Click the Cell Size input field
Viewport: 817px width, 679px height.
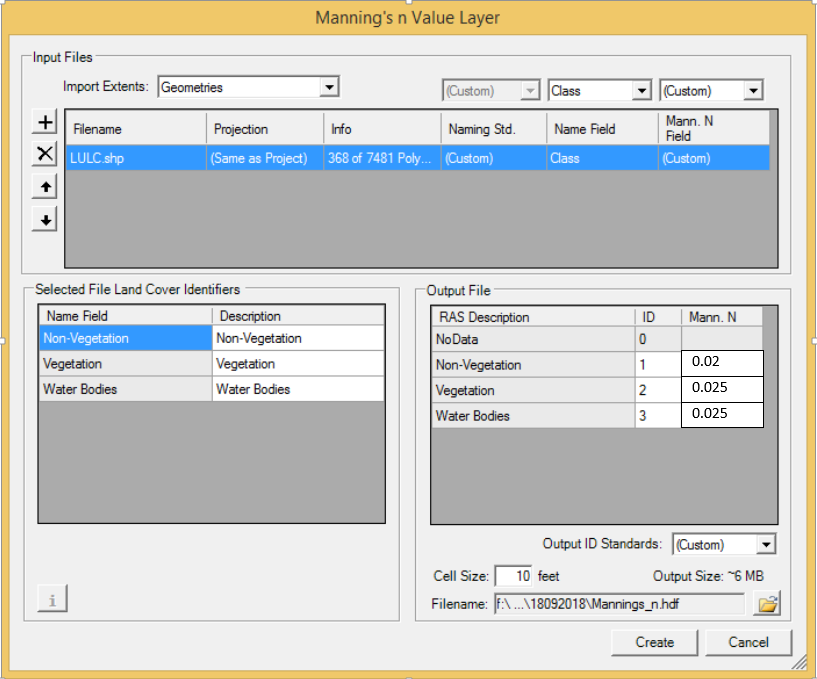[x=513, y=576]
